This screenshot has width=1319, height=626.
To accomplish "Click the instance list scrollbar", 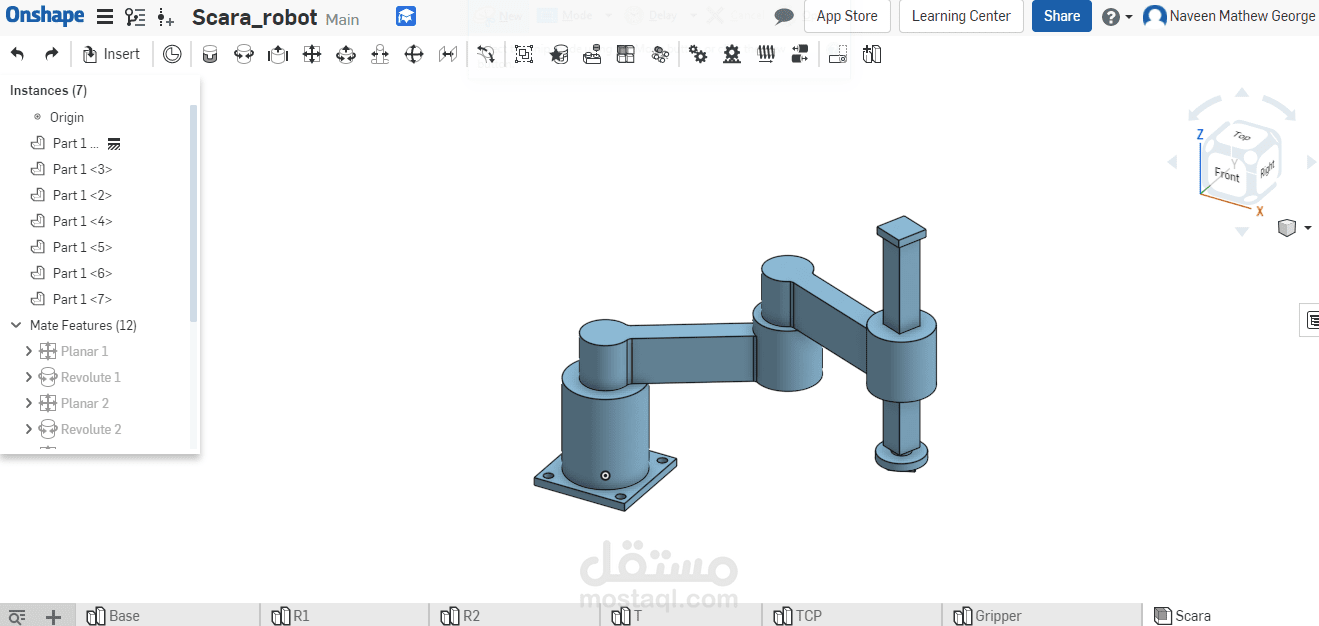I will [x=194, y=212].
